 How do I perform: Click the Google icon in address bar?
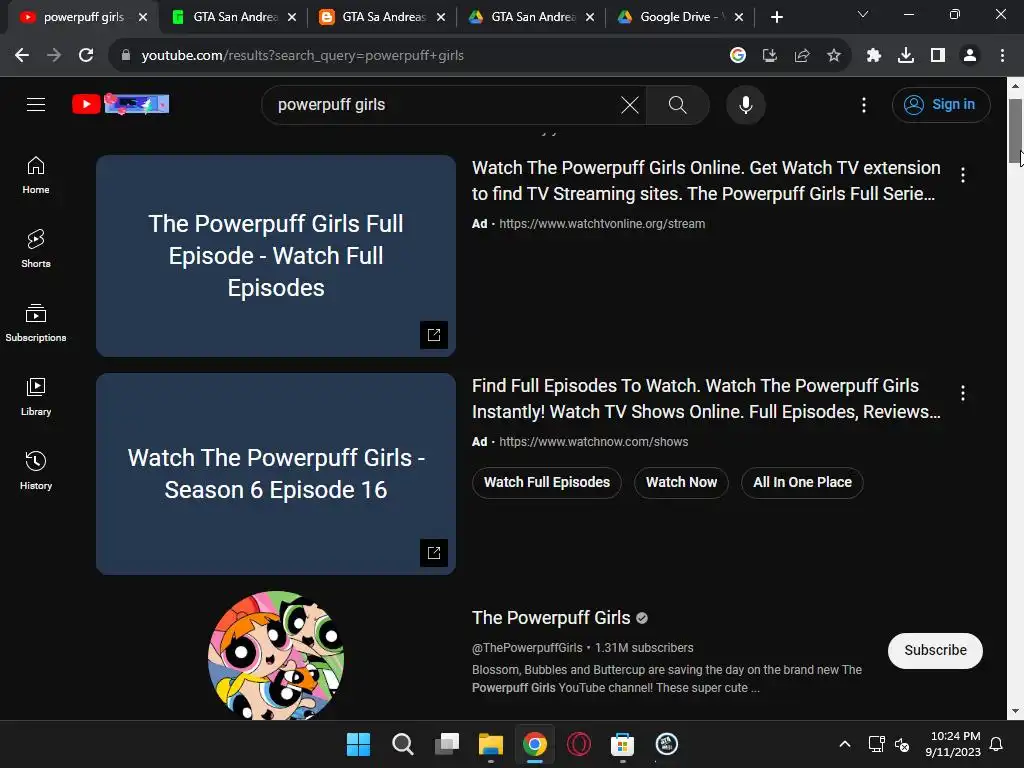click(738, 56)
